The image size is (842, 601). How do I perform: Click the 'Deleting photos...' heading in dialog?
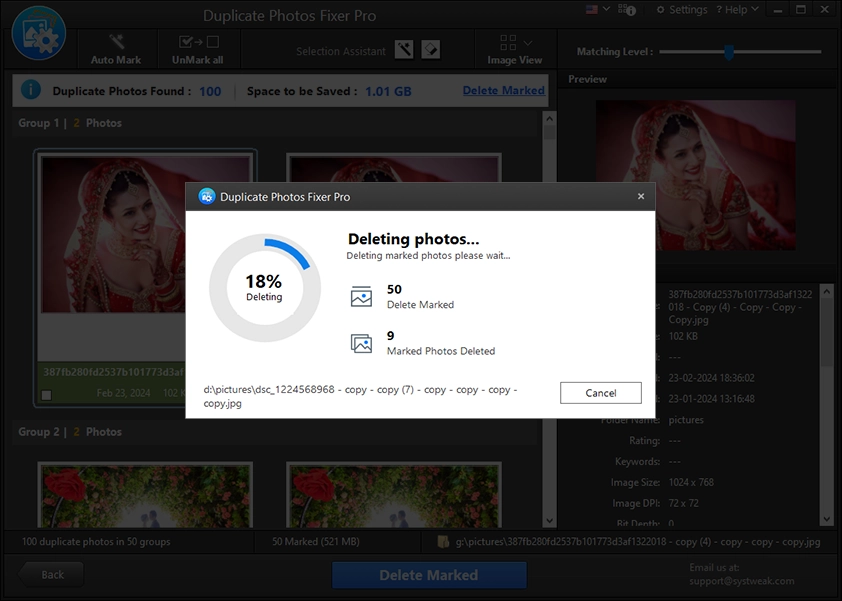[413, 239]
